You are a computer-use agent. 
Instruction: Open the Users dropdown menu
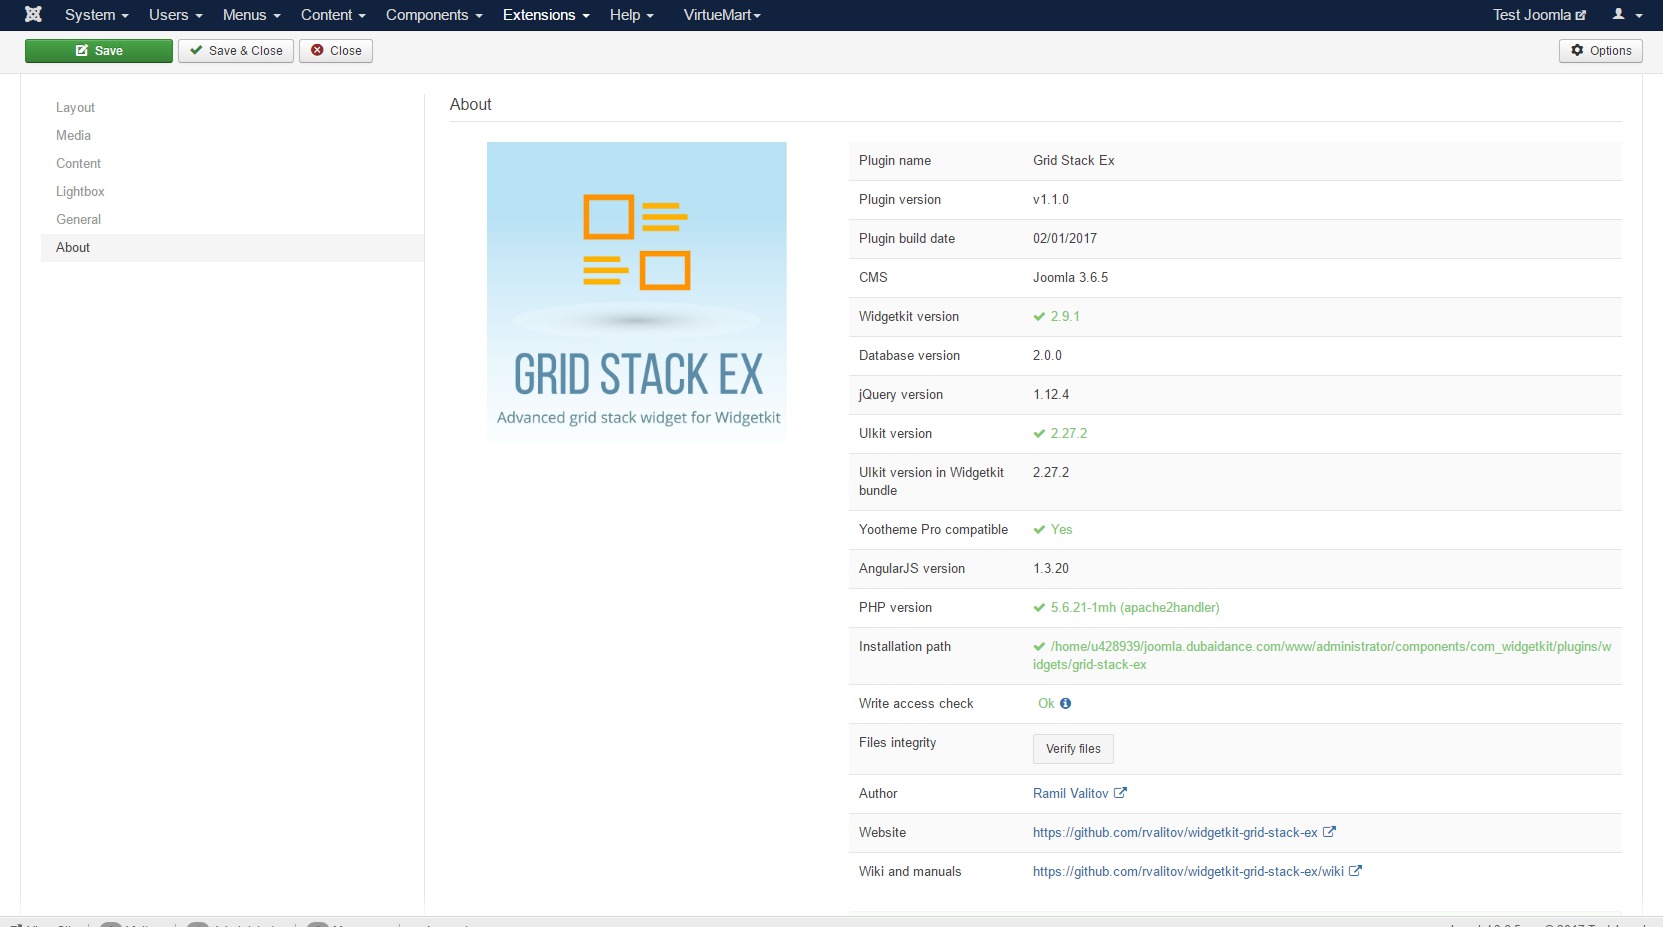pos(176,15)
